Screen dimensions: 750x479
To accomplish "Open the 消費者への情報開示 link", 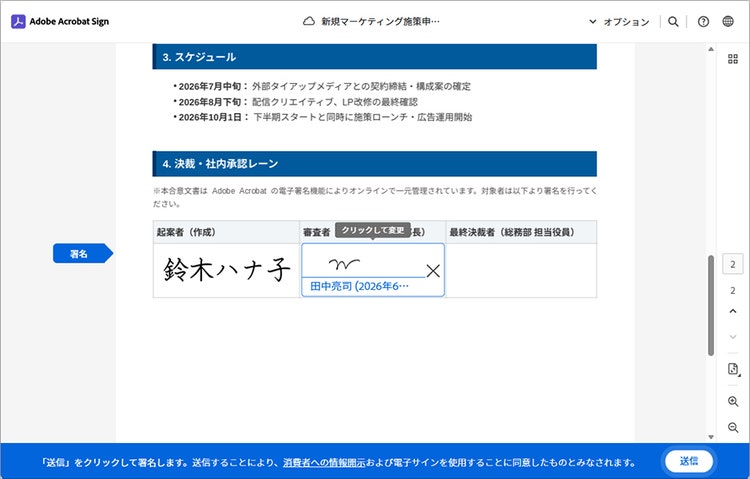I will point(324,462).
